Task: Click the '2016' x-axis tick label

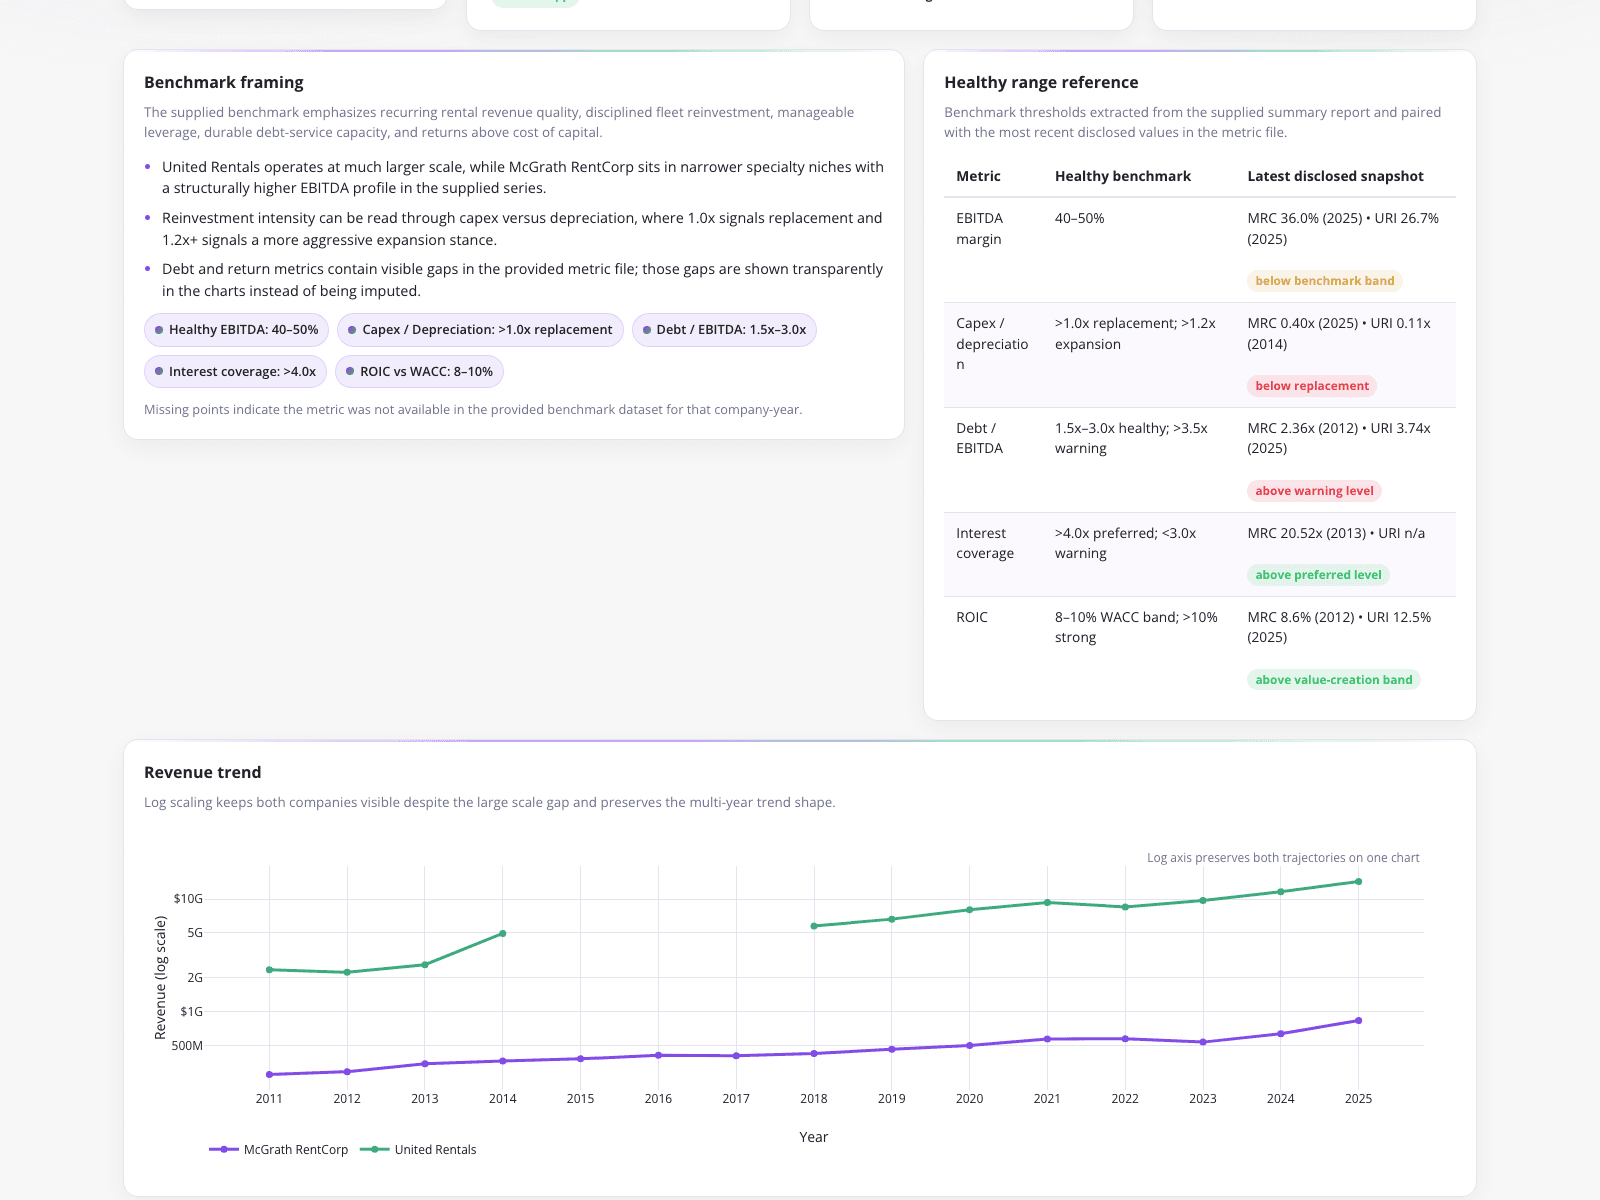Action: [x=658, y=1099]
